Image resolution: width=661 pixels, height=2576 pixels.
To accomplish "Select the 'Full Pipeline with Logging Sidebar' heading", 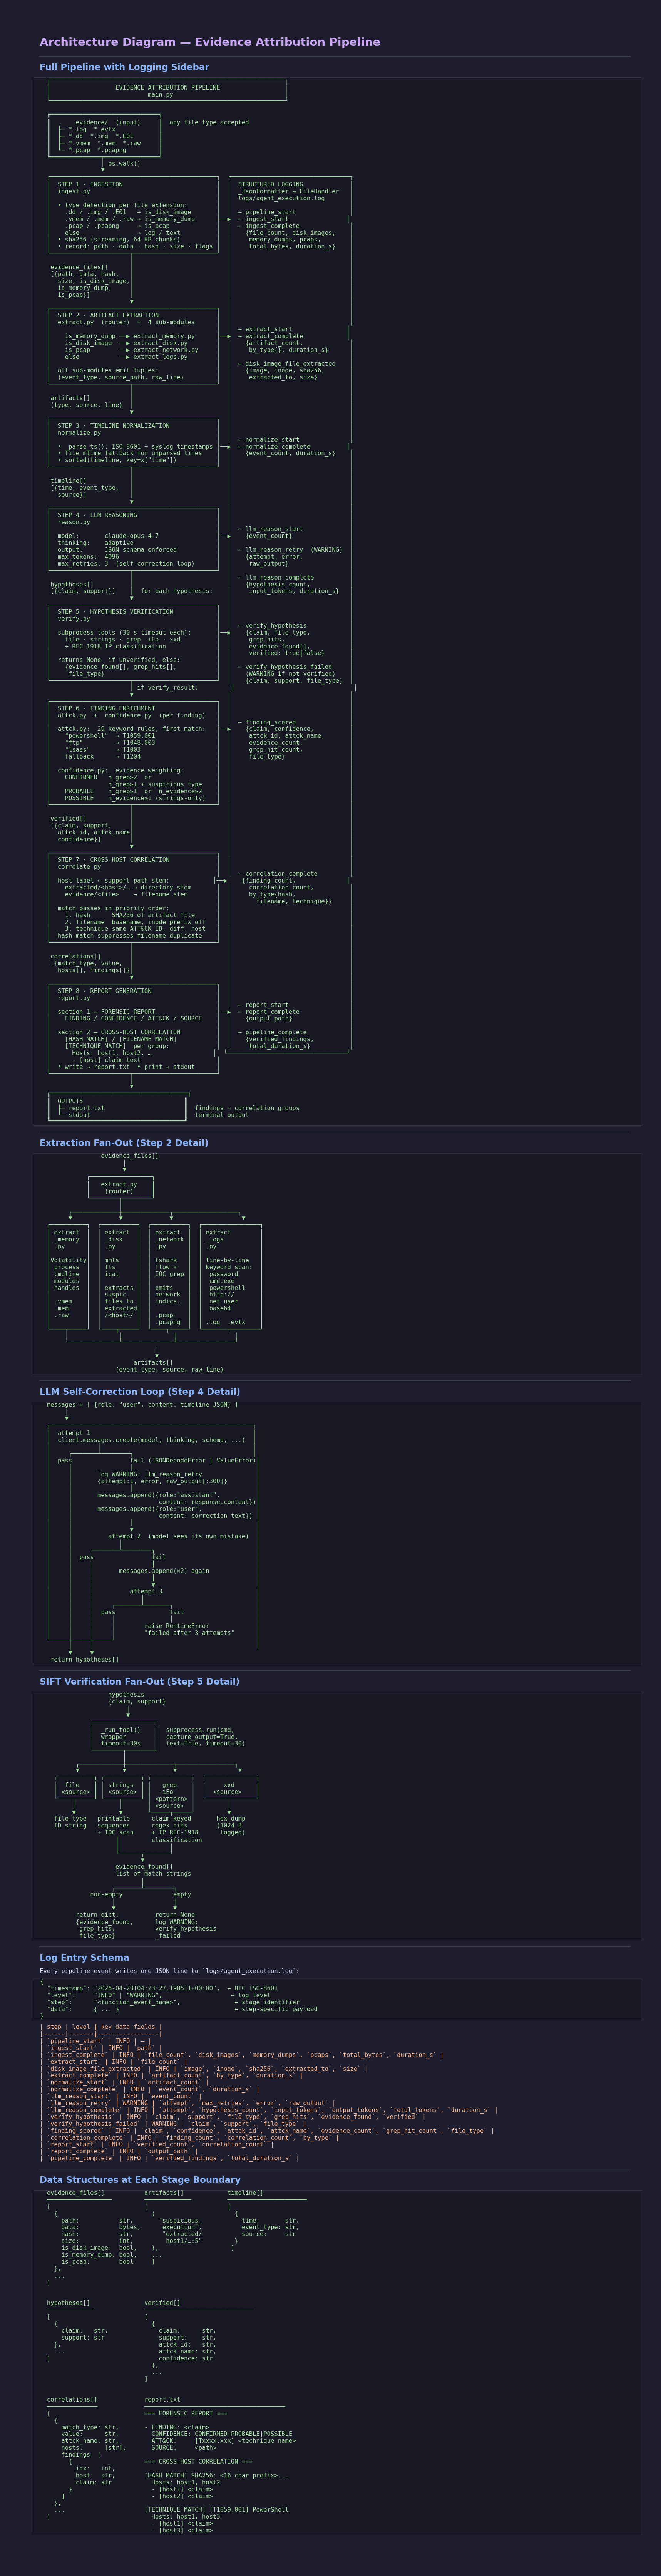I will pos(124,67).
